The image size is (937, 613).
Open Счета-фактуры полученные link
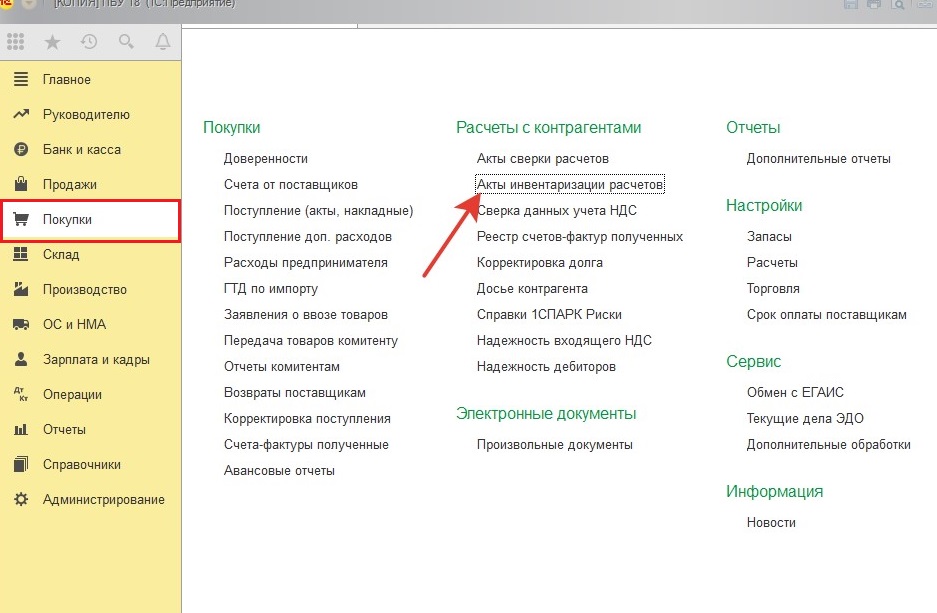[306, 445]
